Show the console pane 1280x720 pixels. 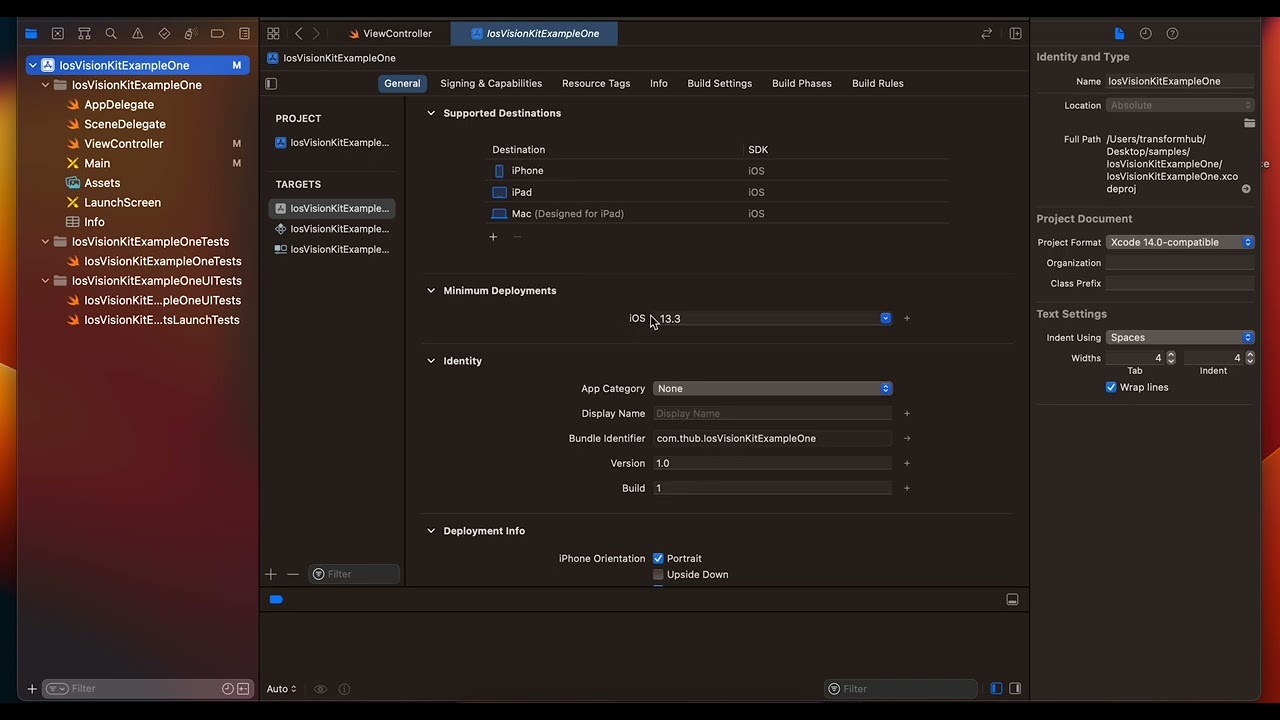coord(1015,688)
